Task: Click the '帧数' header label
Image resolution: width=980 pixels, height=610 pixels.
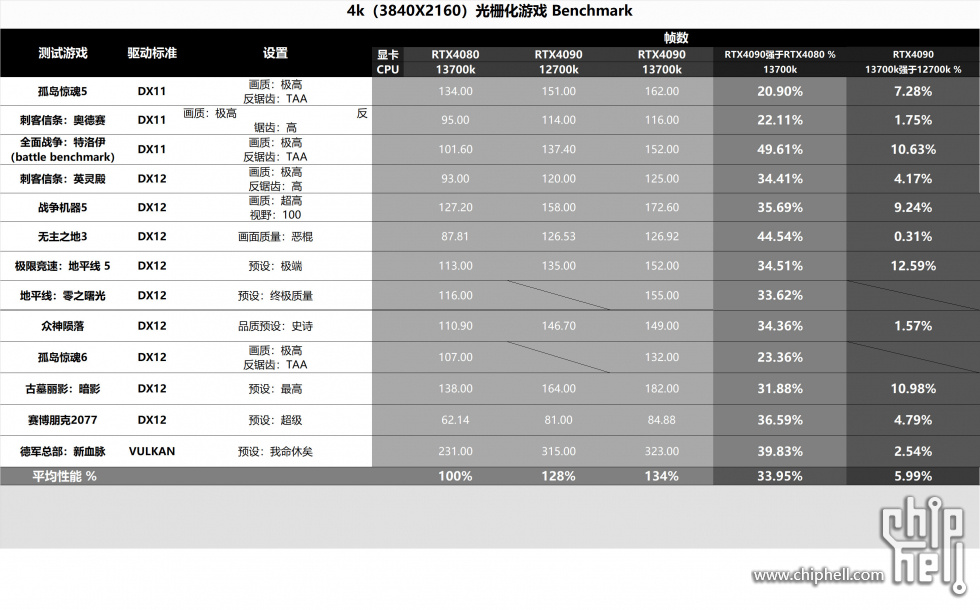Action: click(676, 38)
